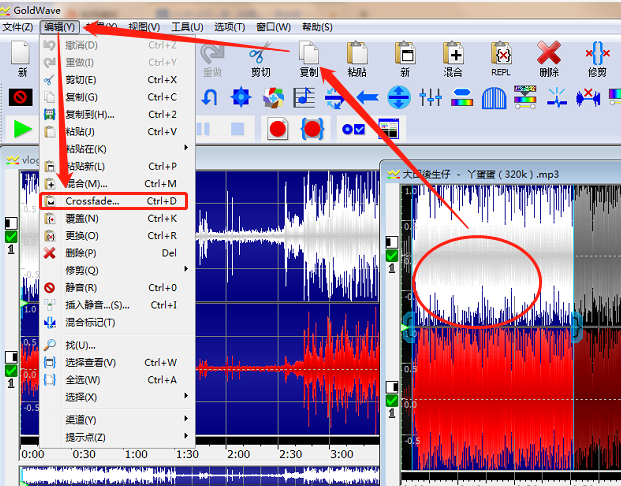This screenshot has height=486, width=621.
Task: Click the Cut (剪切) scissors toolbar icon
Action: pyautogui.click(x=260, y=58)
